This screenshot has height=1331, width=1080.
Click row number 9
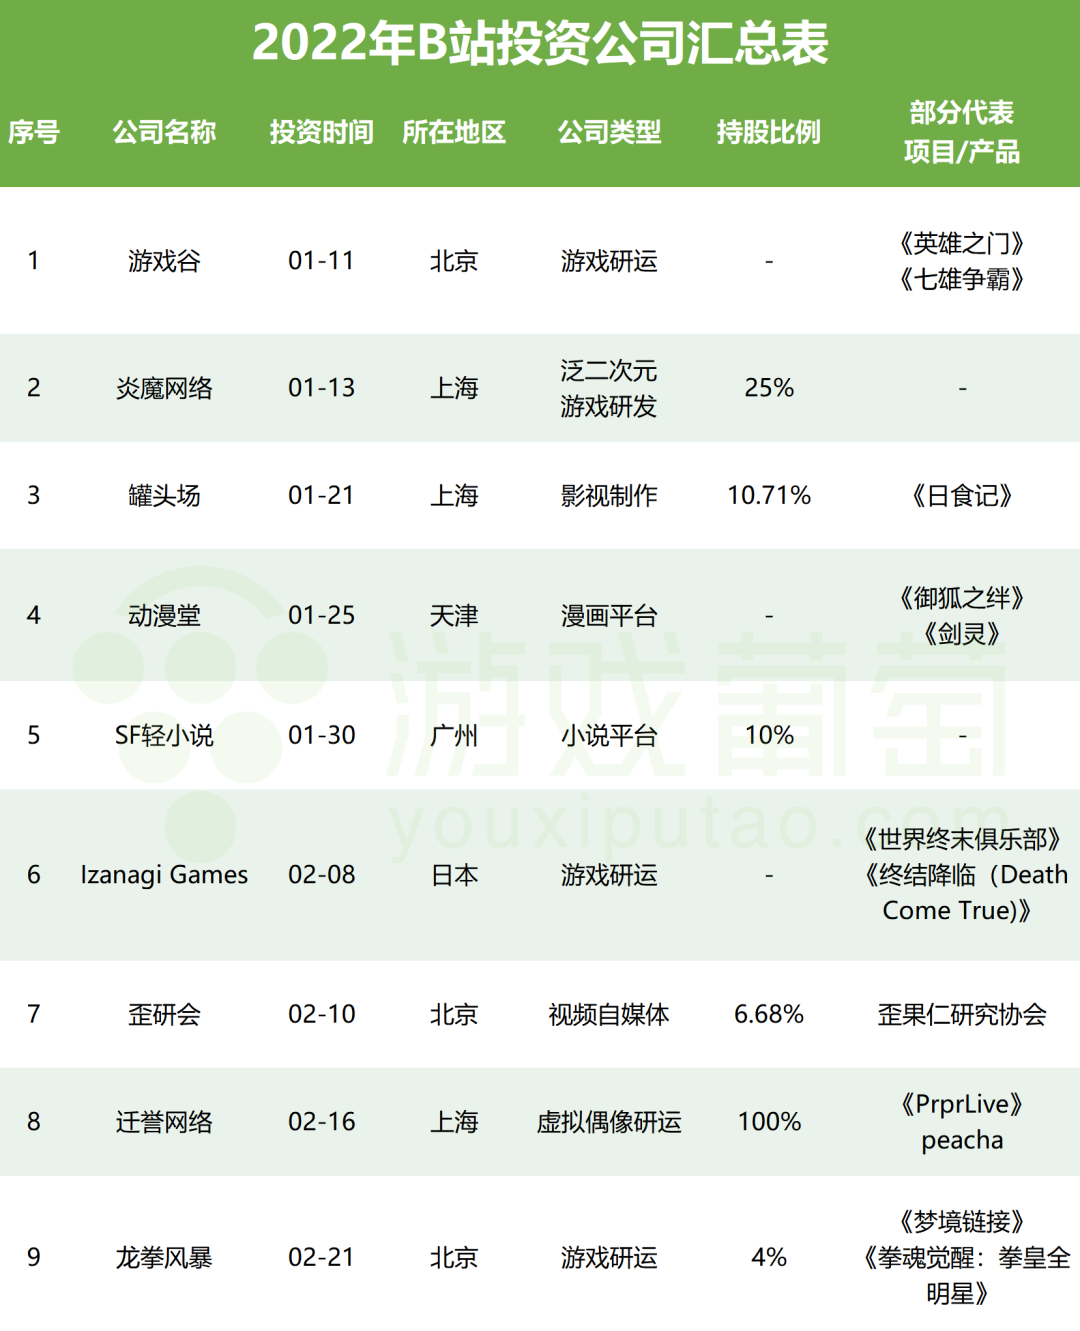coord(34,1257)
